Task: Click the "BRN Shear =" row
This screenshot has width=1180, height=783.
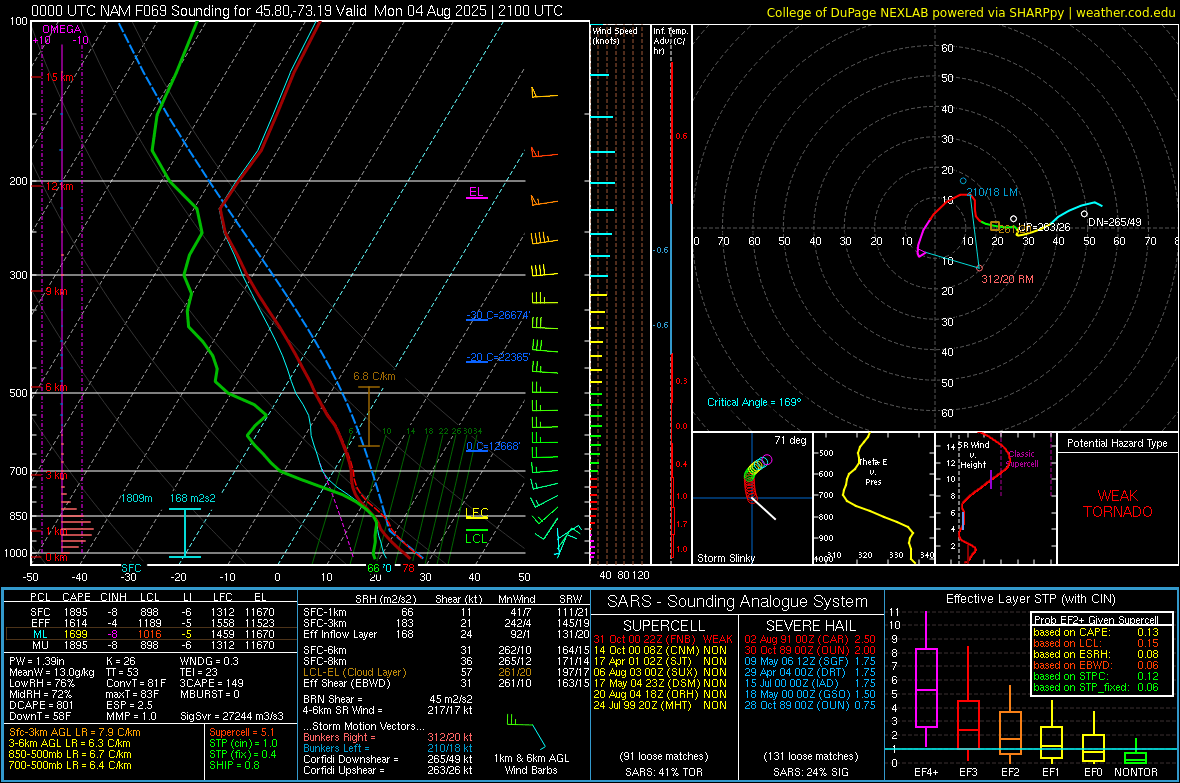Action: tap(388, 699)
